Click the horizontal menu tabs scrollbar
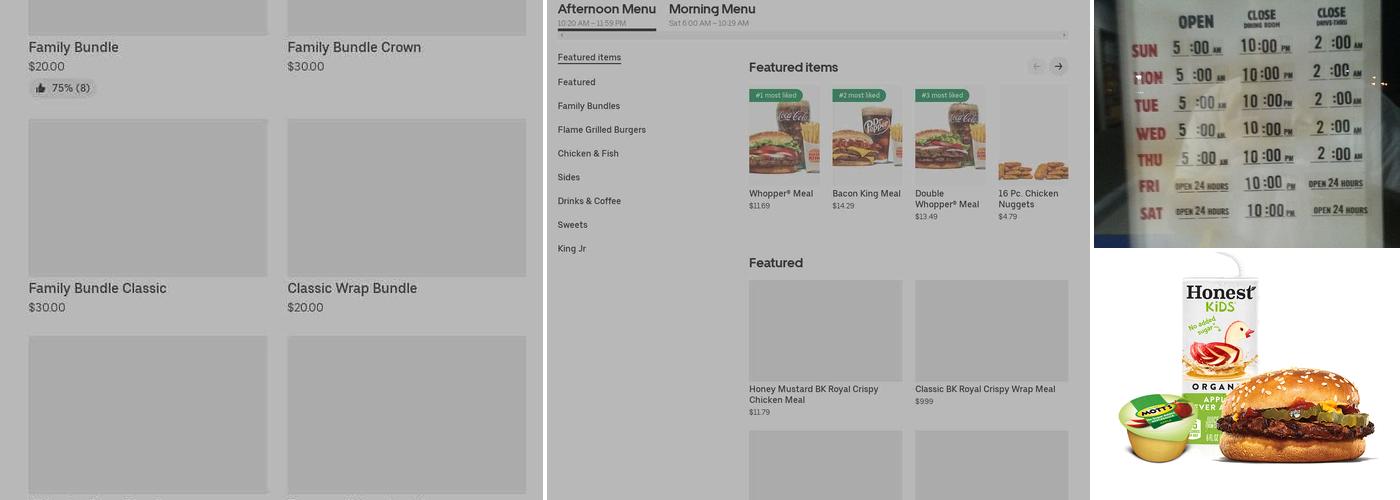This screenshot has width=1400, height=500. click(812, 35)
